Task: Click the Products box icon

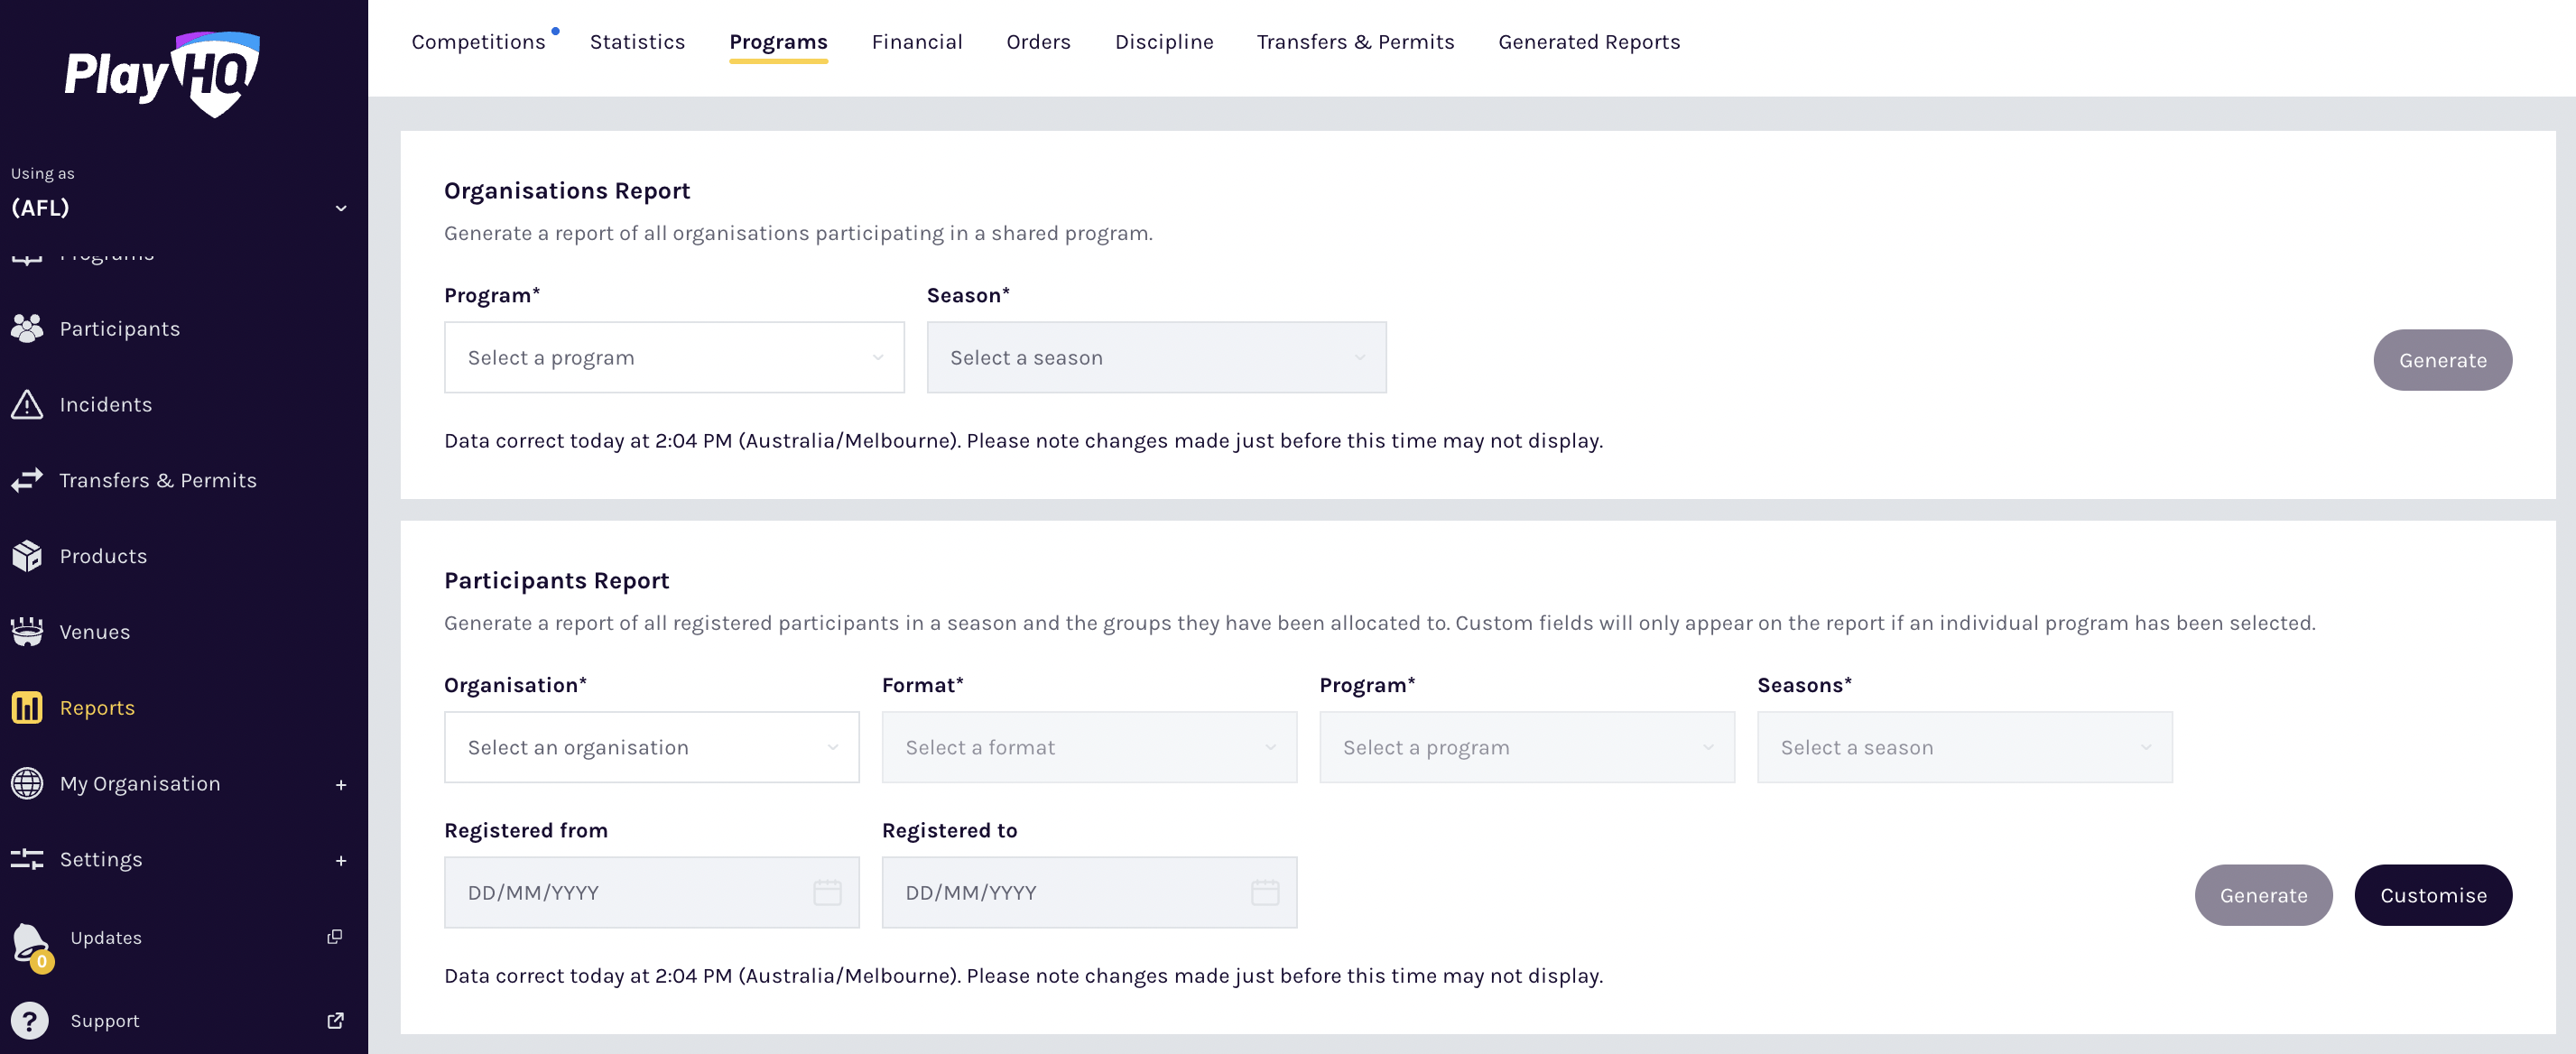Action: pyautogui.click(x=27, y=556)
